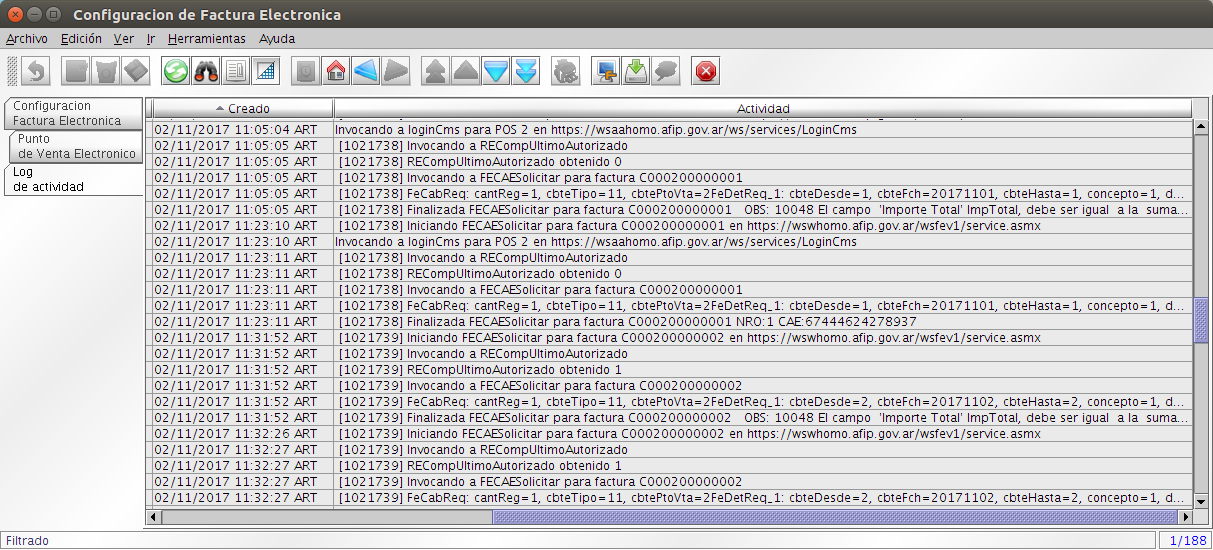Jump to last record with double-down arrow
The image size is (1213, 550).
click(x=526, y=71)
